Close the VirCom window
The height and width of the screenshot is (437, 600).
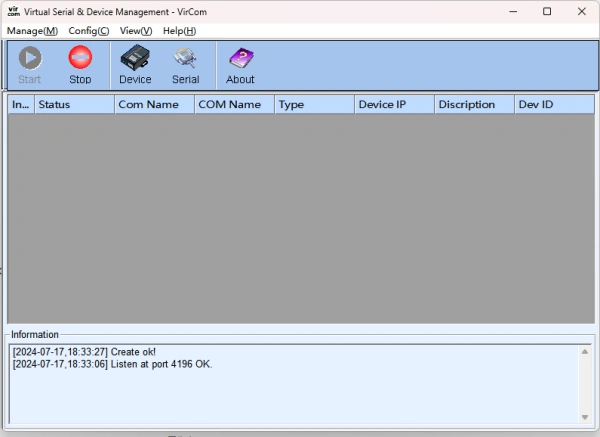(582, 11)
